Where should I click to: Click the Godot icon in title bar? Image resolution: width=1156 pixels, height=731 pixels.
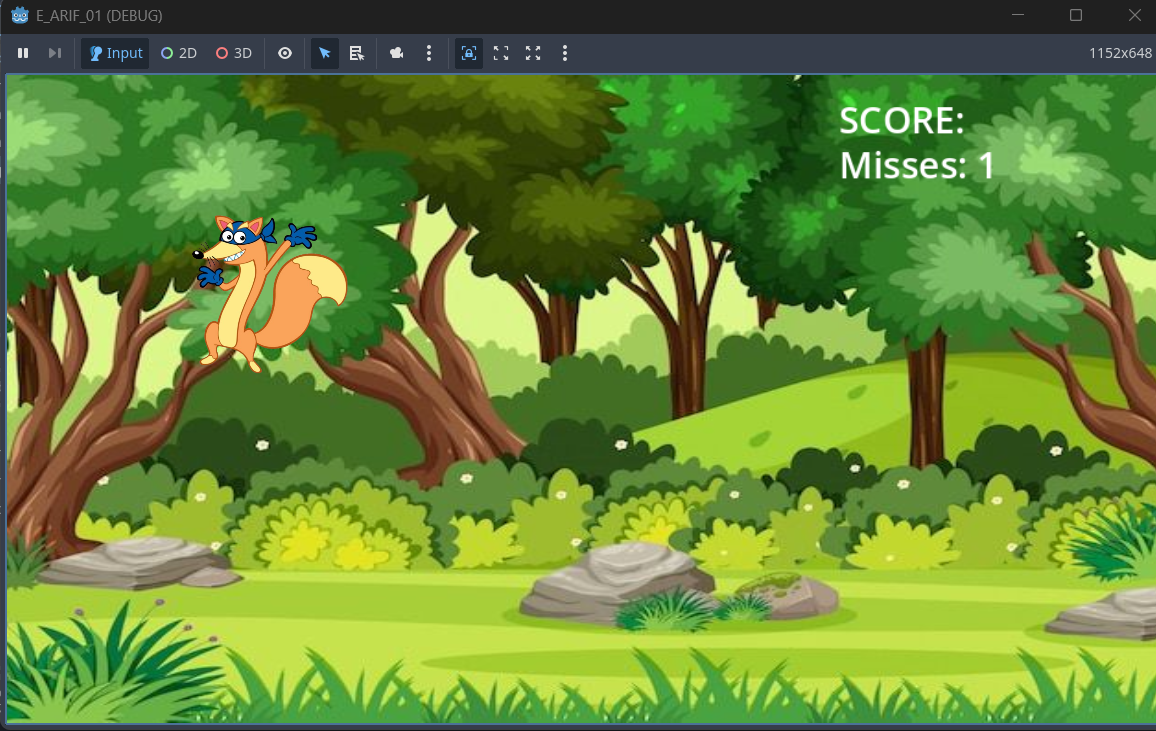coord(20,15)
